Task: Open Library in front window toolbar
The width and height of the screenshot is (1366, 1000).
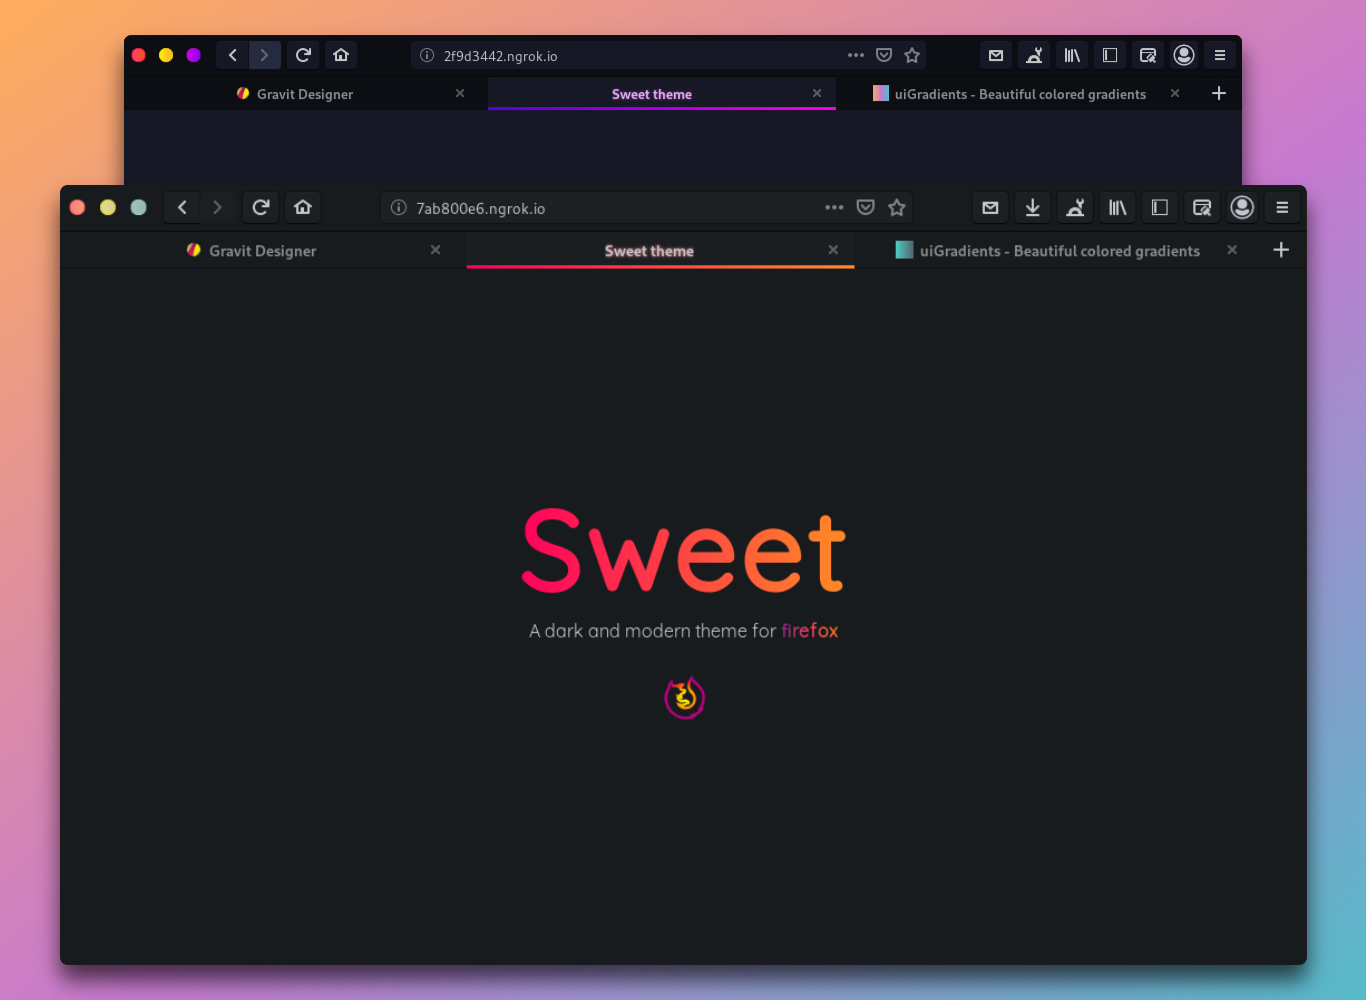Action: click(1117, 207)
